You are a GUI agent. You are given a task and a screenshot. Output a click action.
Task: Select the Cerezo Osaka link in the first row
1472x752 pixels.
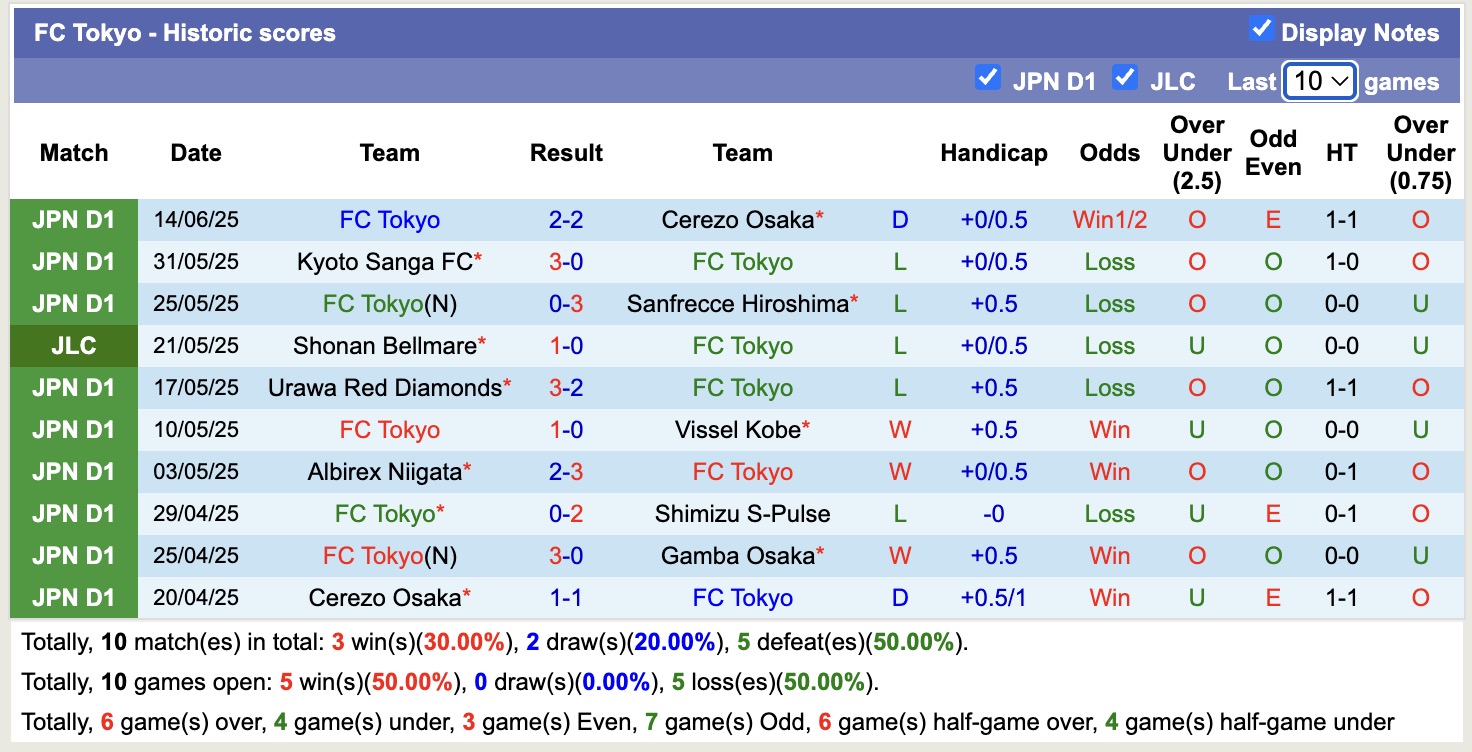pyautogui.click(x=735, y=219)
